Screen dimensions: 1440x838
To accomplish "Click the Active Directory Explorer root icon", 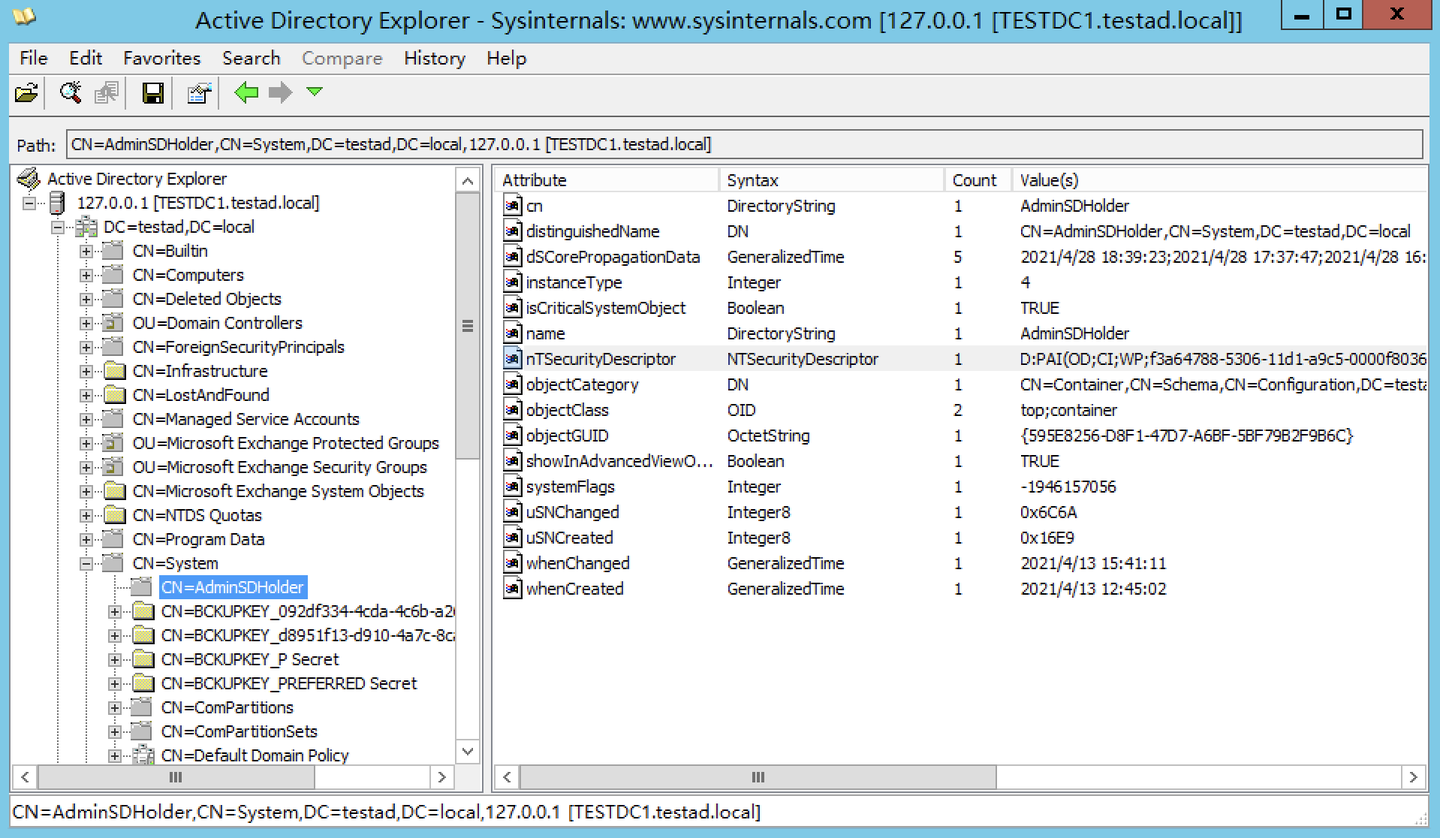I will click(29, 179).
